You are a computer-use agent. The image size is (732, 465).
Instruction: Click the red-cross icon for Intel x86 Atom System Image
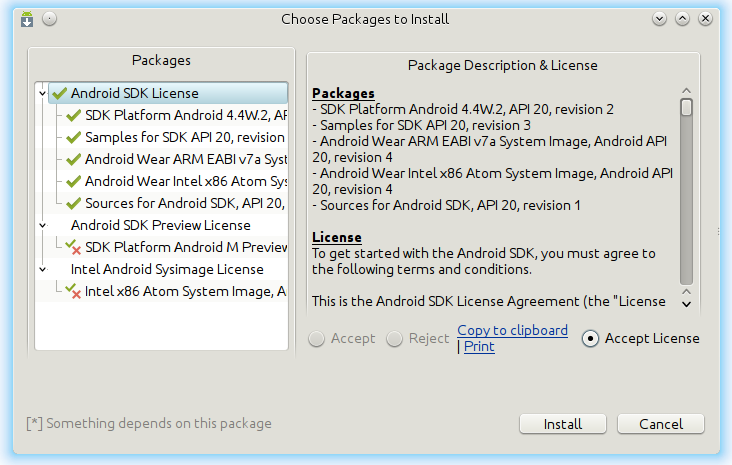[x=74, y=291]
